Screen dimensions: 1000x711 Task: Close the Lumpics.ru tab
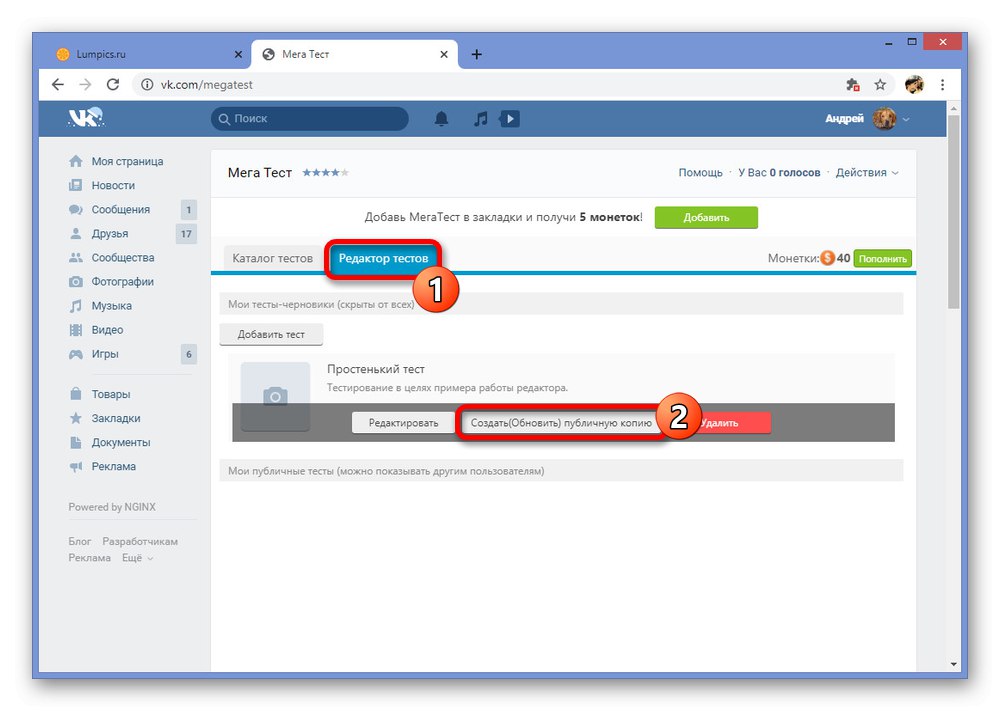(x=239, y=54)
